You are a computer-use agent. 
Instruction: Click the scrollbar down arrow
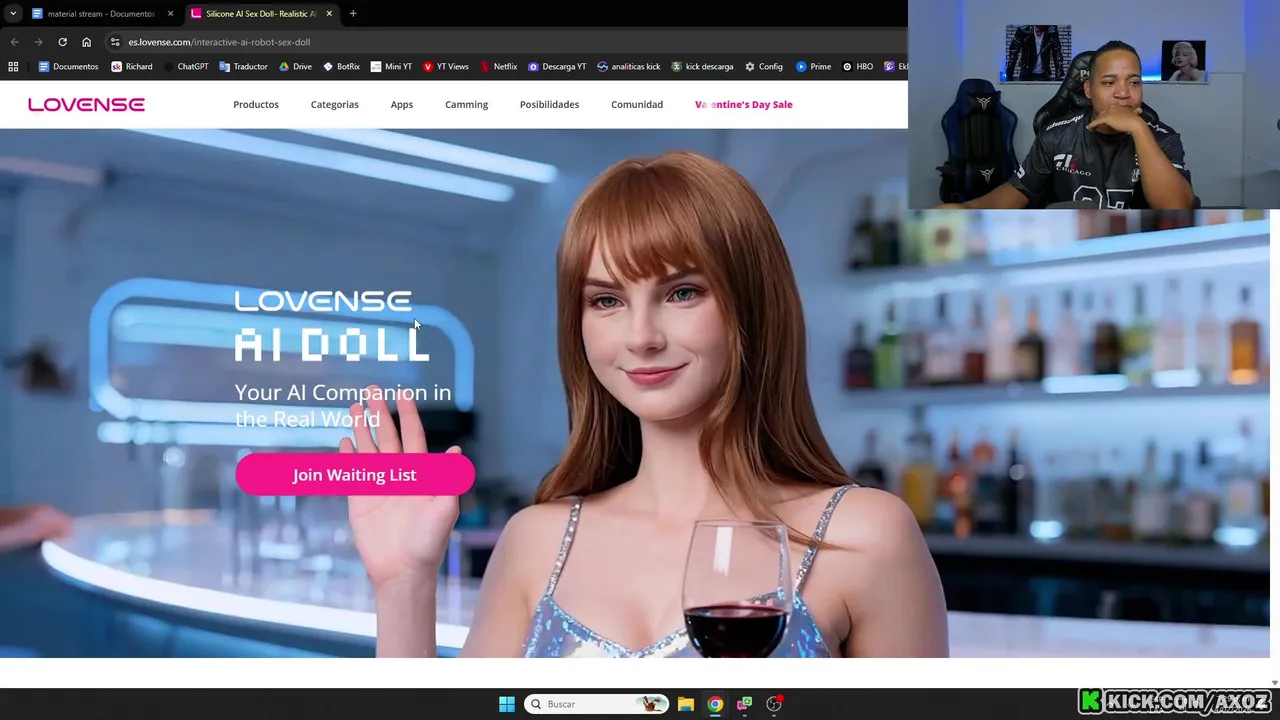[1274, 683]
